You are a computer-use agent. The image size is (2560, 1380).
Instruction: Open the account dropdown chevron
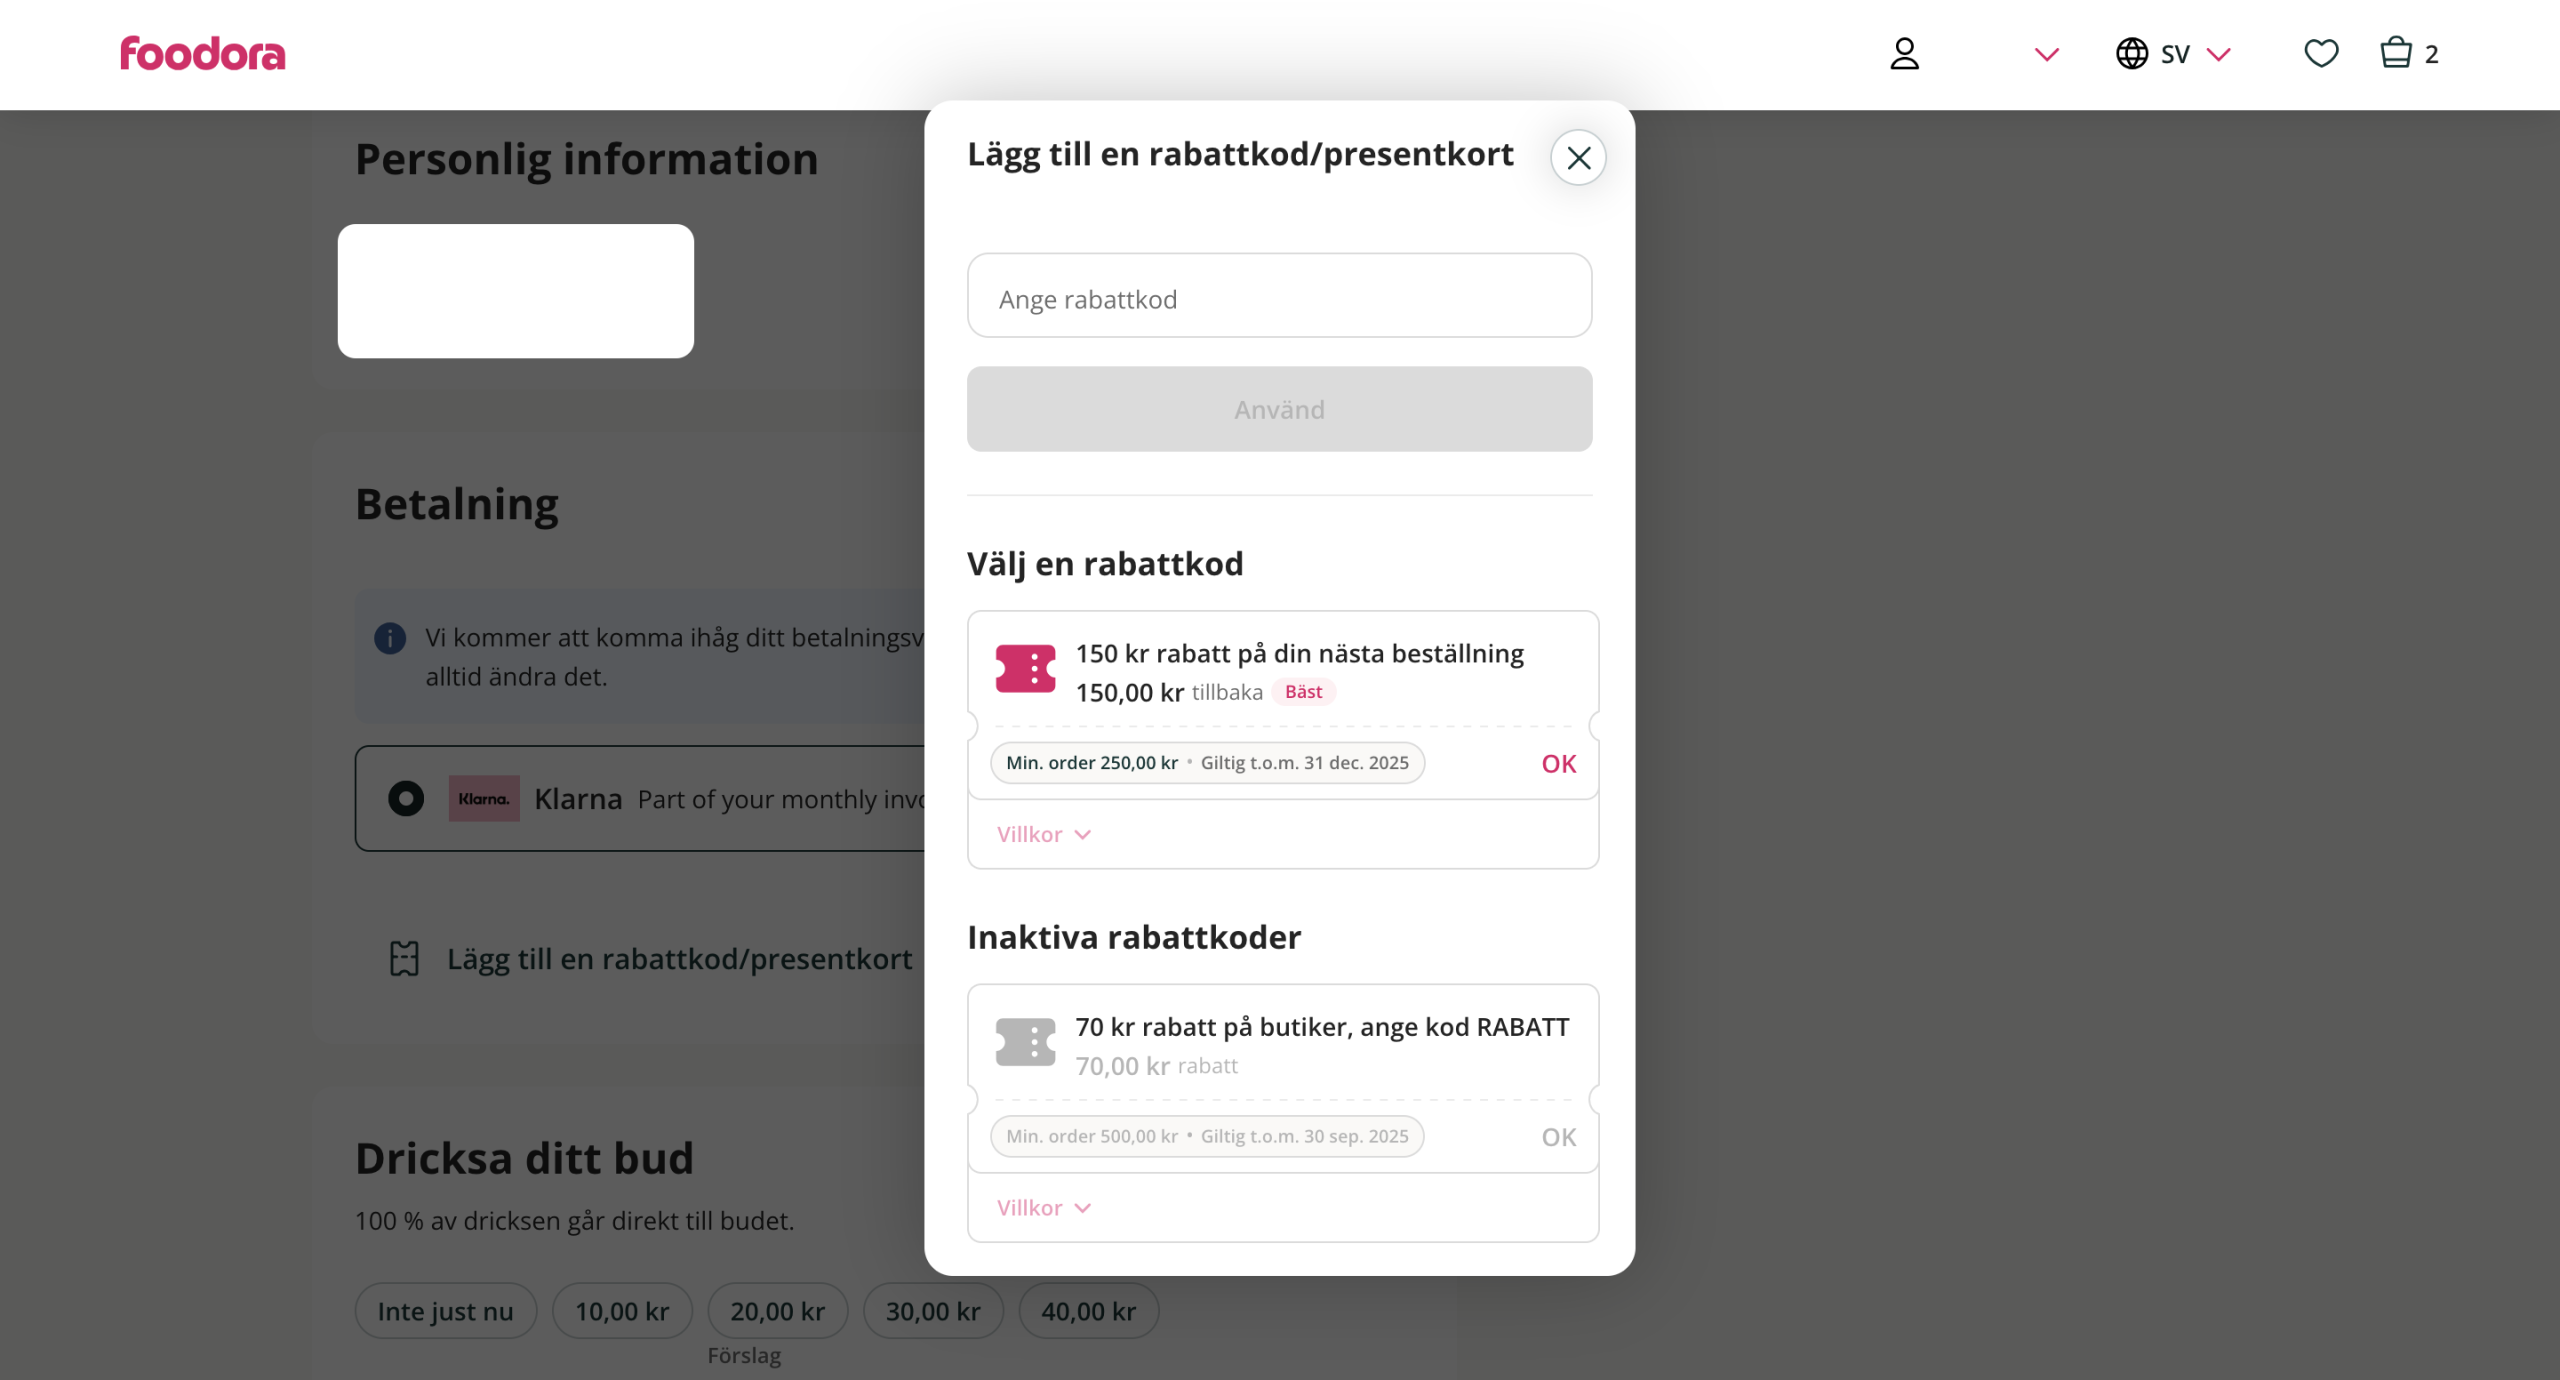click(x=2046, y=54)
